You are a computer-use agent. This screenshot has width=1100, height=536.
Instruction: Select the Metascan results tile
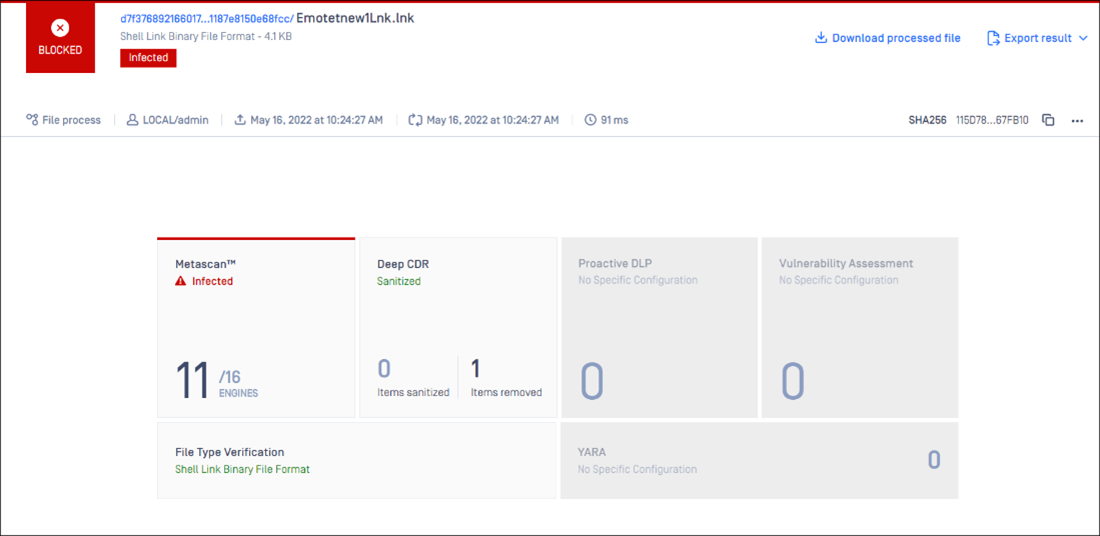click(x=256, y=328)
